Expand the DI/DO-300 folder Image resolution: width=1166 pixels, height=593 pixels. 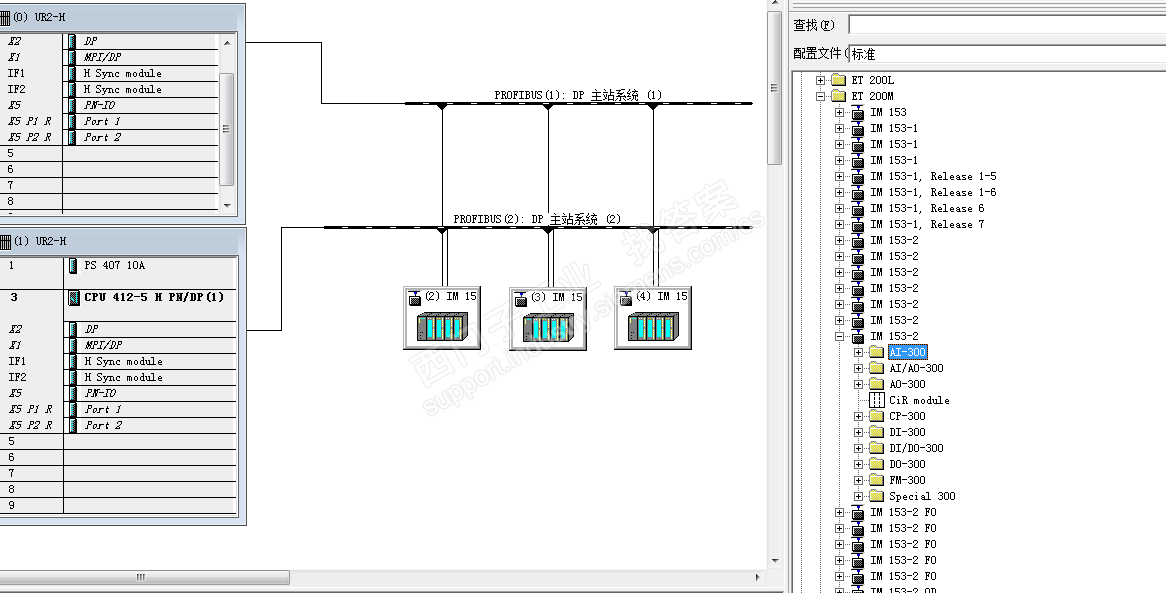(x=858, y=448)
